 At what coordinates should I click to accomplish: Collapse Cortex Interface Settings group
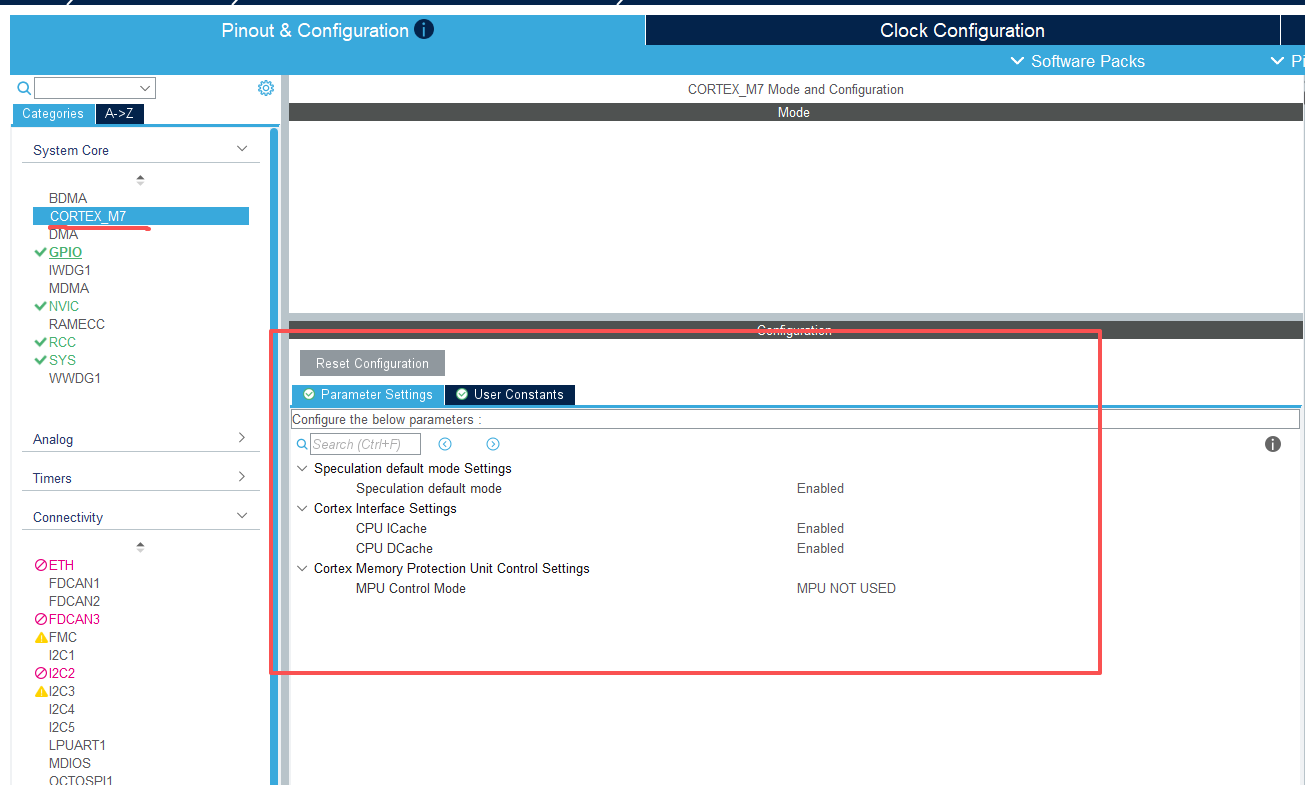[x=303, y=508]
